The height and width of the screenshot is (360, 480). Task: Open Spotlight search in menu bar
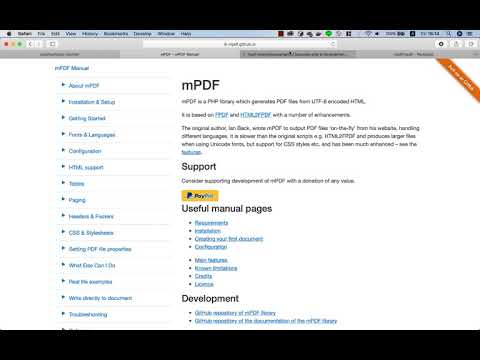click(449, 34)
